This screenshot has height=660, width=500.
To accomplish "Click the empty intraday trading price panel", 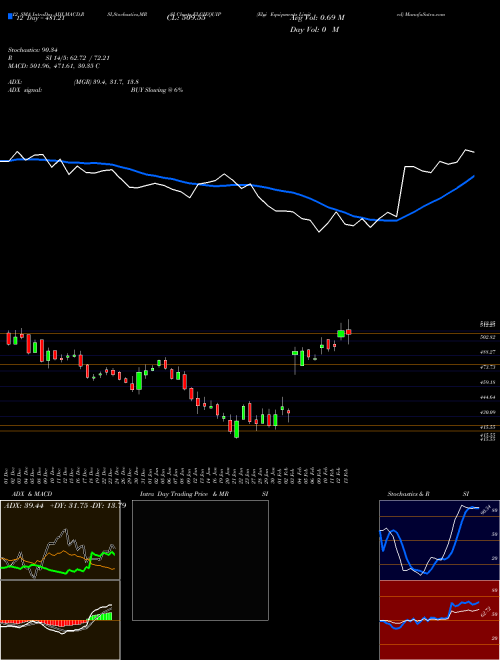I will click(x=200, y=560).
